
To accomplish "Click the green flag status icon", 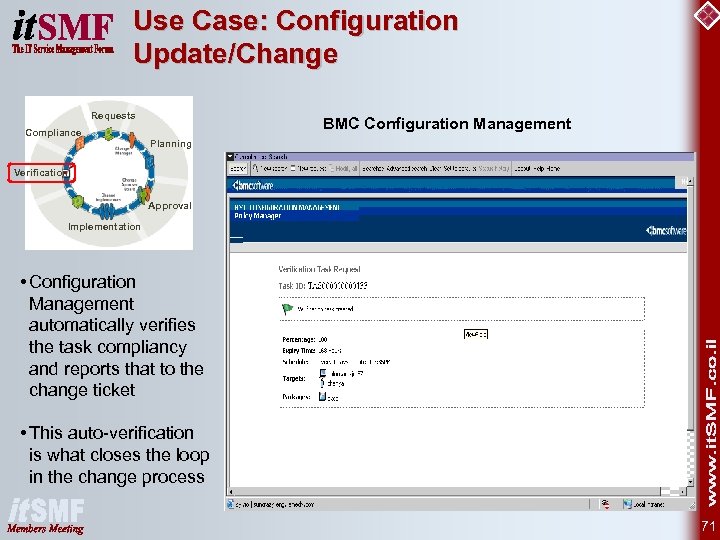I will (x=287, y=309).
